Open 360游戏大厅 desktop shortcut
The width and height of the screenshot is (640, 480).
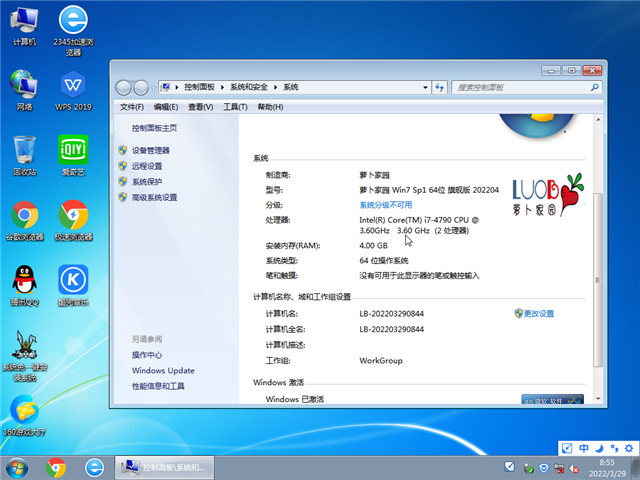(24, 416)
